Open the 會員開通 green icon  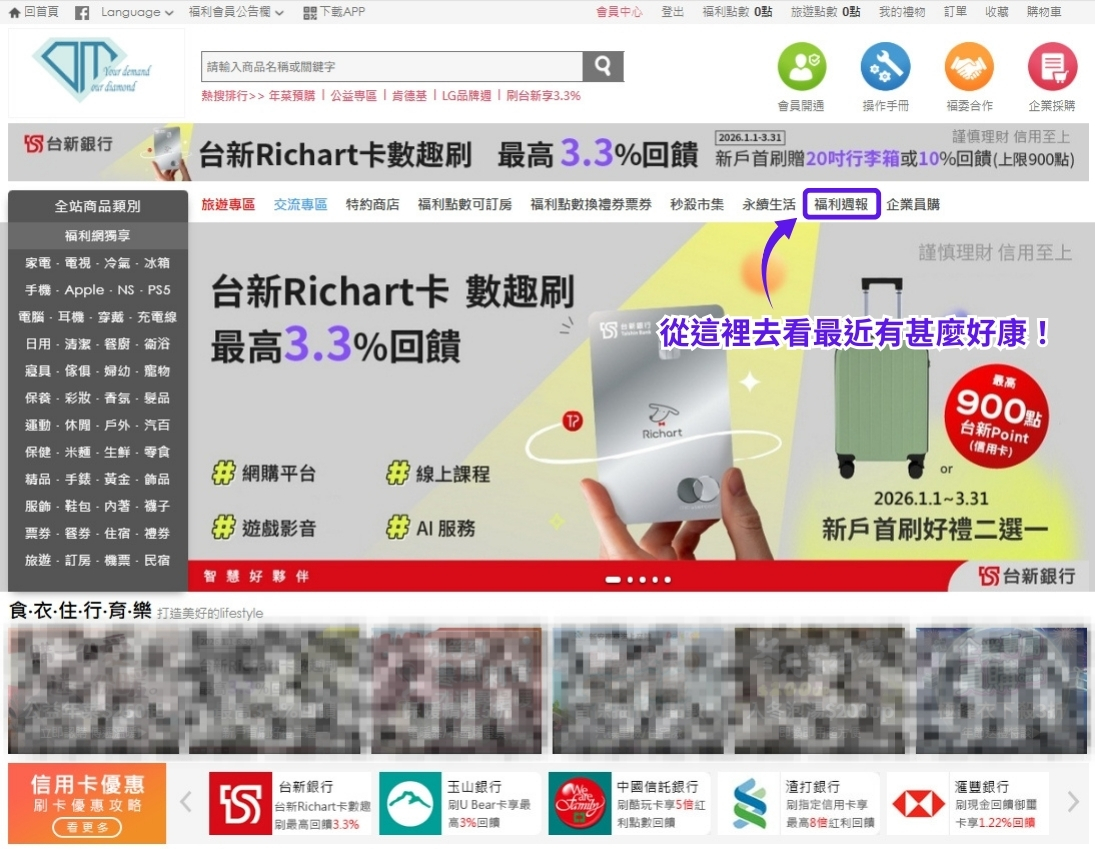pyautogui.click(x=801, y=67)
